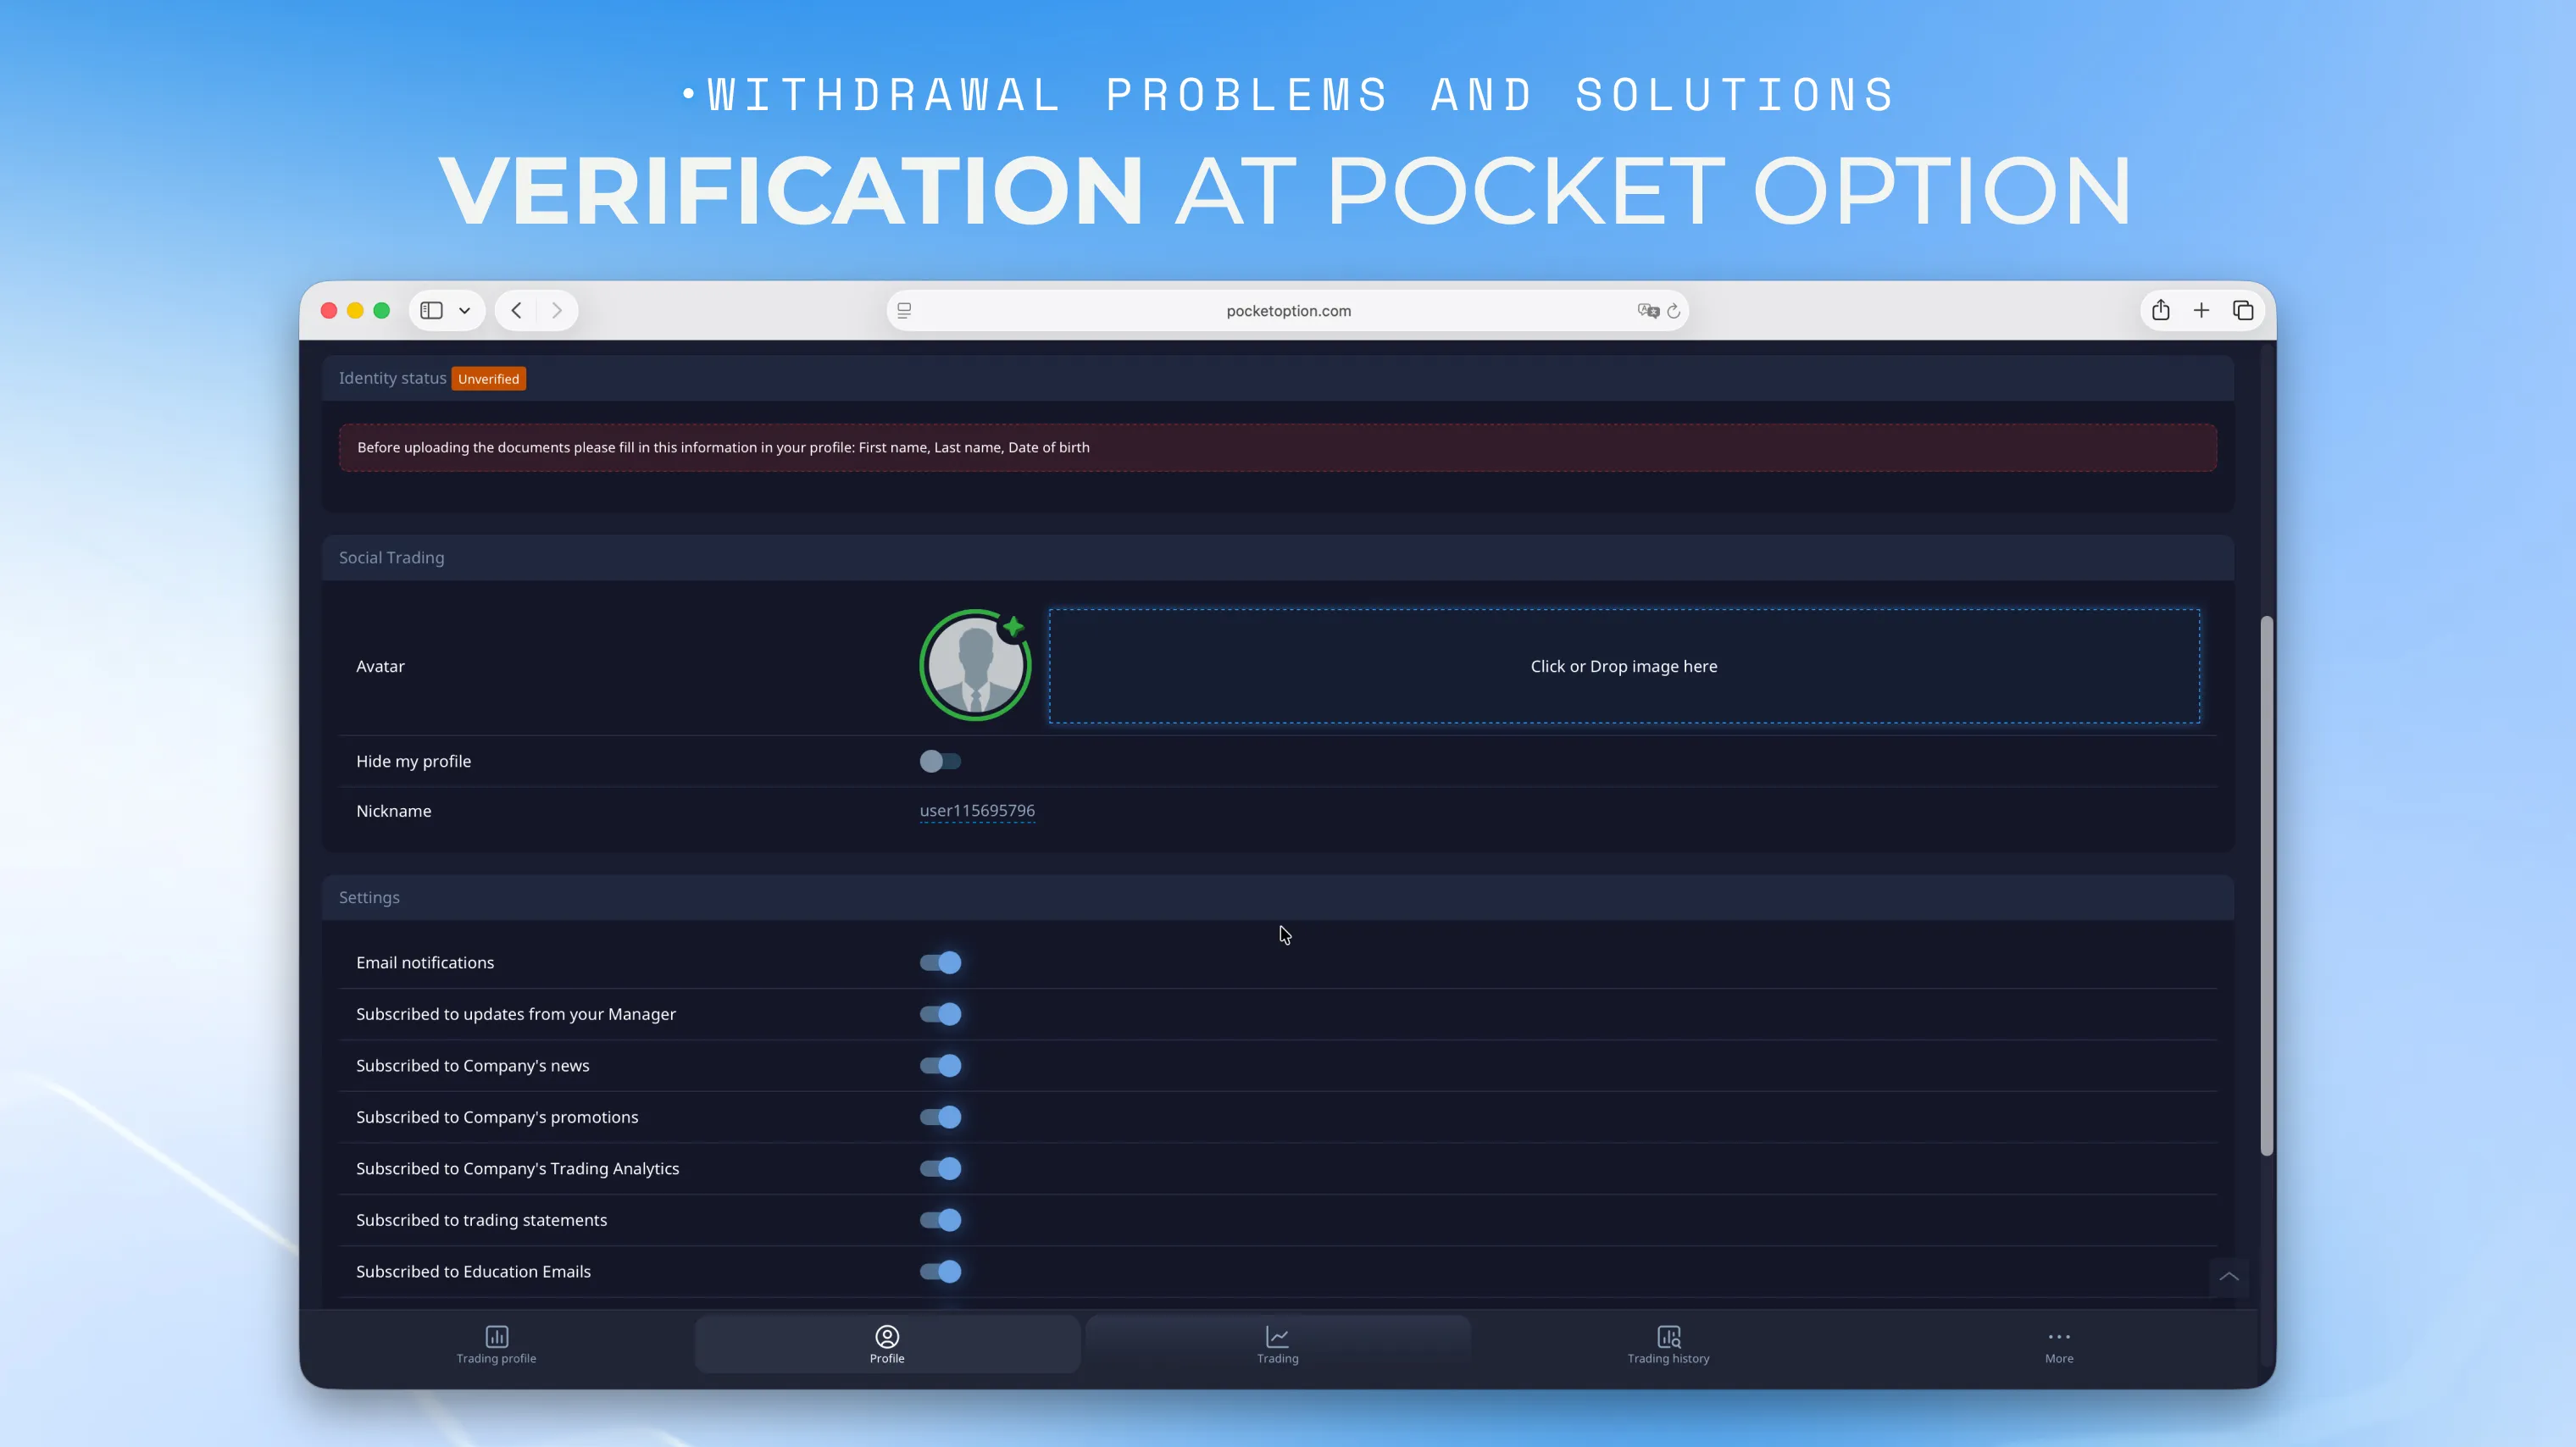Toggle Subscribed to Education Emails
Screen dimensions: 2576x1447
click(x=940, y=1272)
